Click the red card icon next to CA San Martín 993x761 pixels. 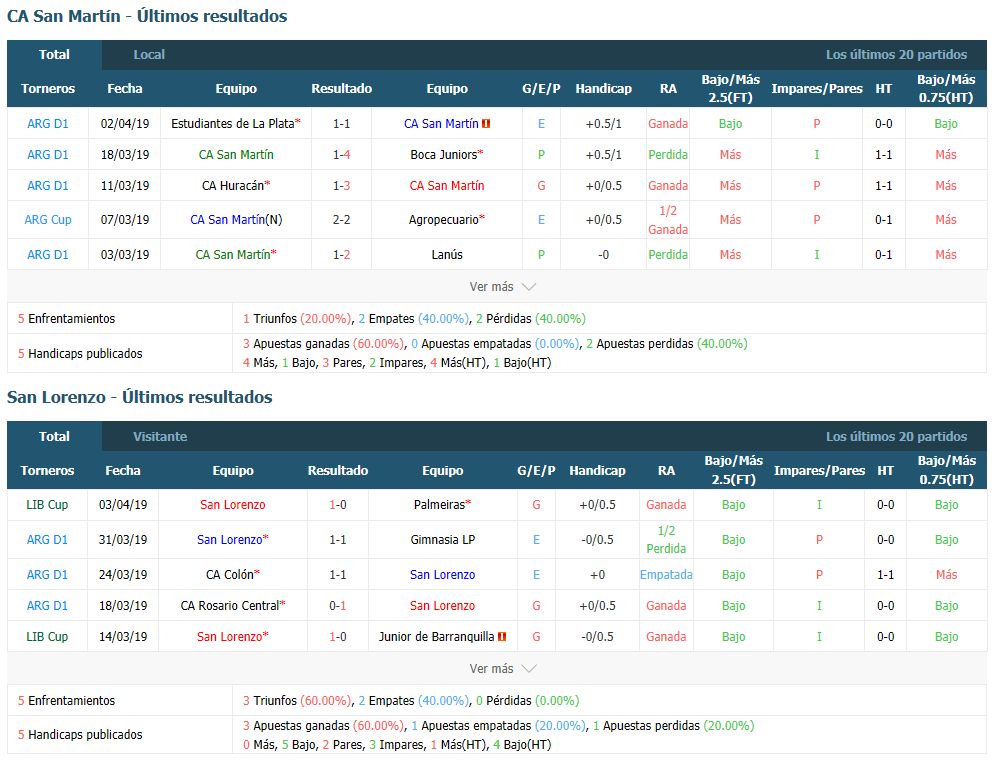(x=486, y=124)
